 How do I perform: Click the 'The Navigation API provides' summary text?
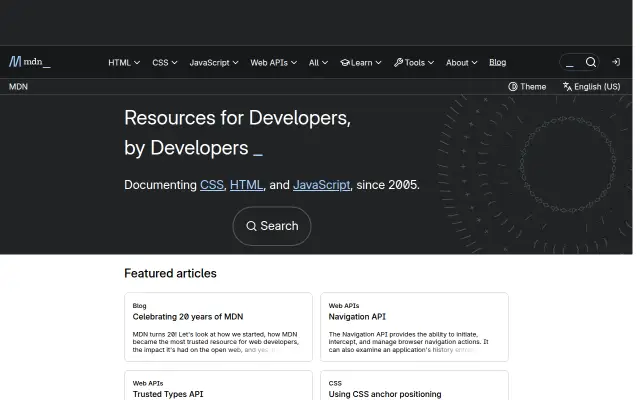click(408, 342)
